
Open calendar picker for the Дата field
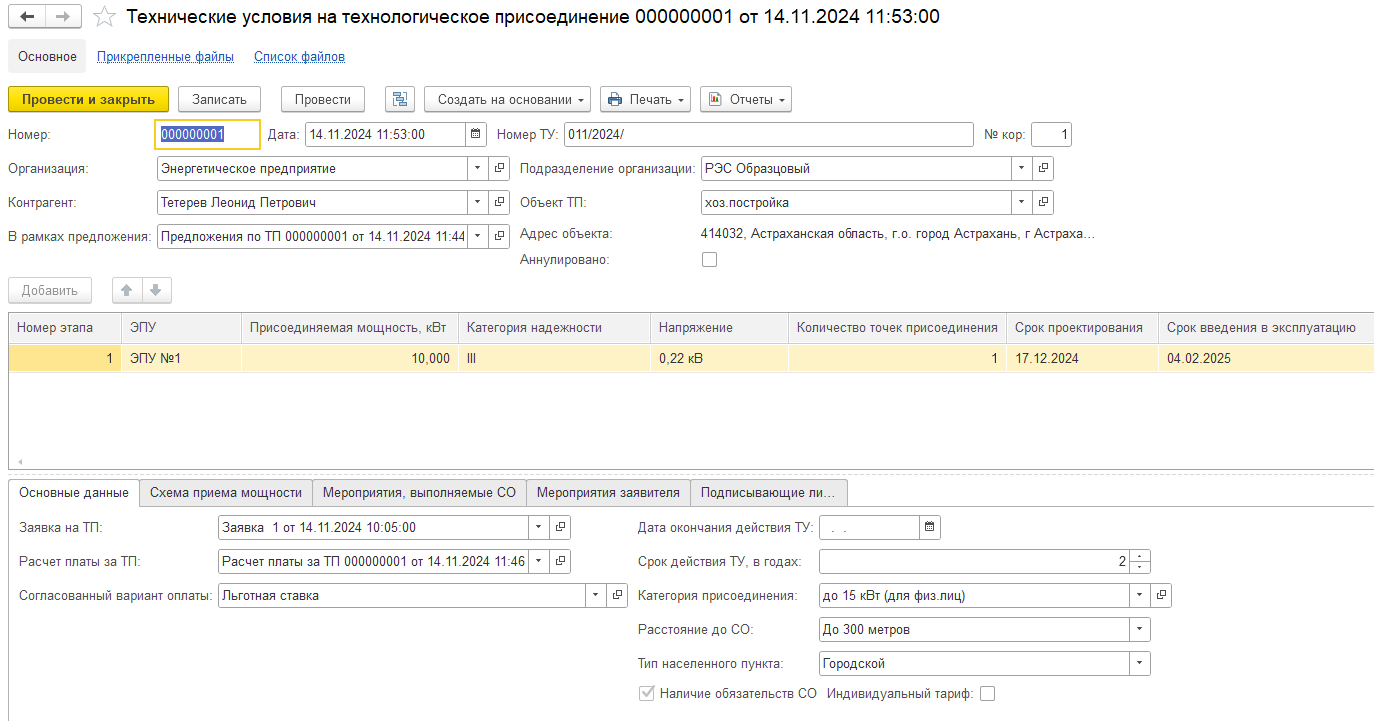(x=476, y=135)
